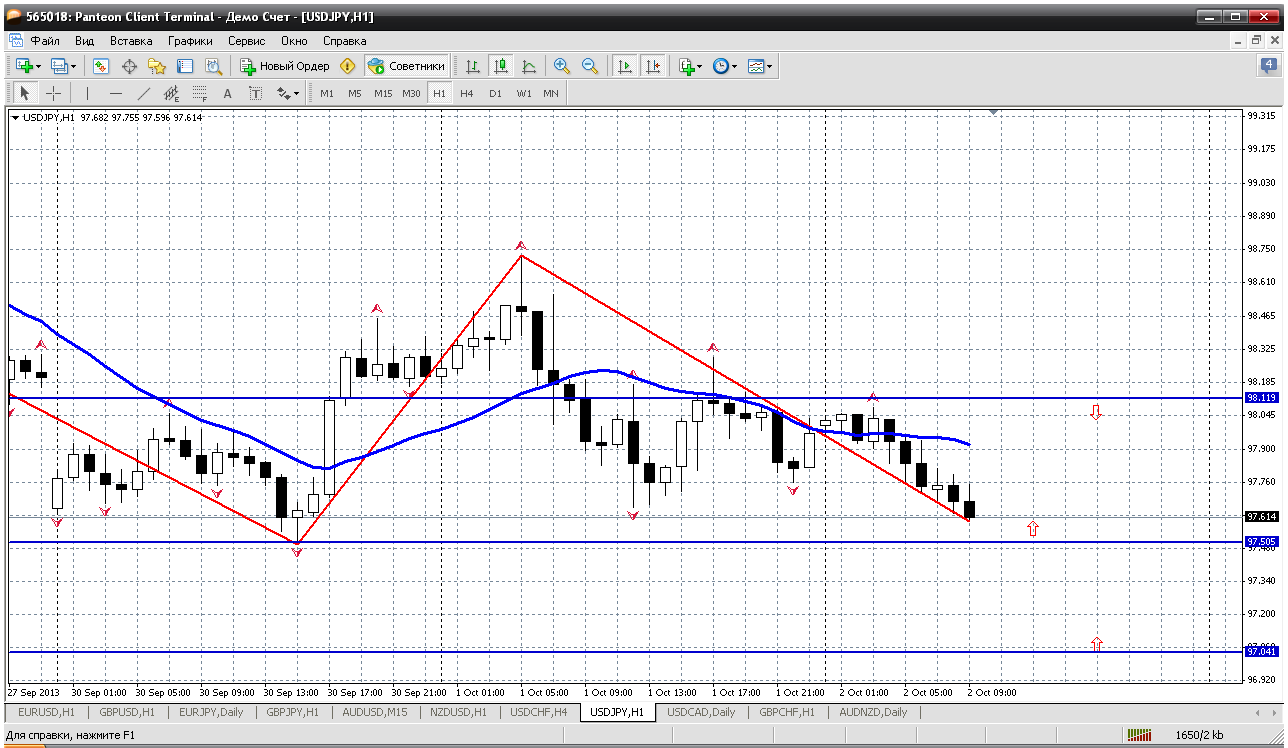Switch chart to Candlesticks mode
This screenshot has width=1288, height=748.
click(x=501, y=66)
